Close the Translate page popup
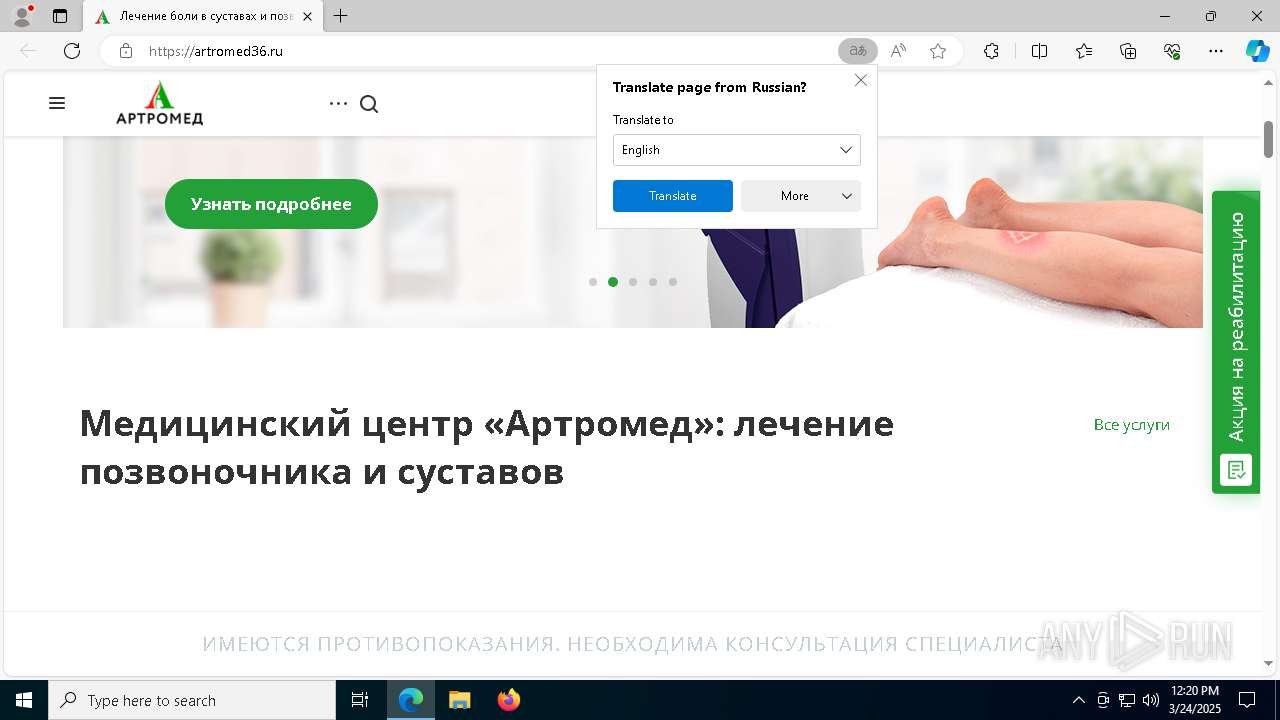This screenshot has width=1280, height=720. click(860, 80)
